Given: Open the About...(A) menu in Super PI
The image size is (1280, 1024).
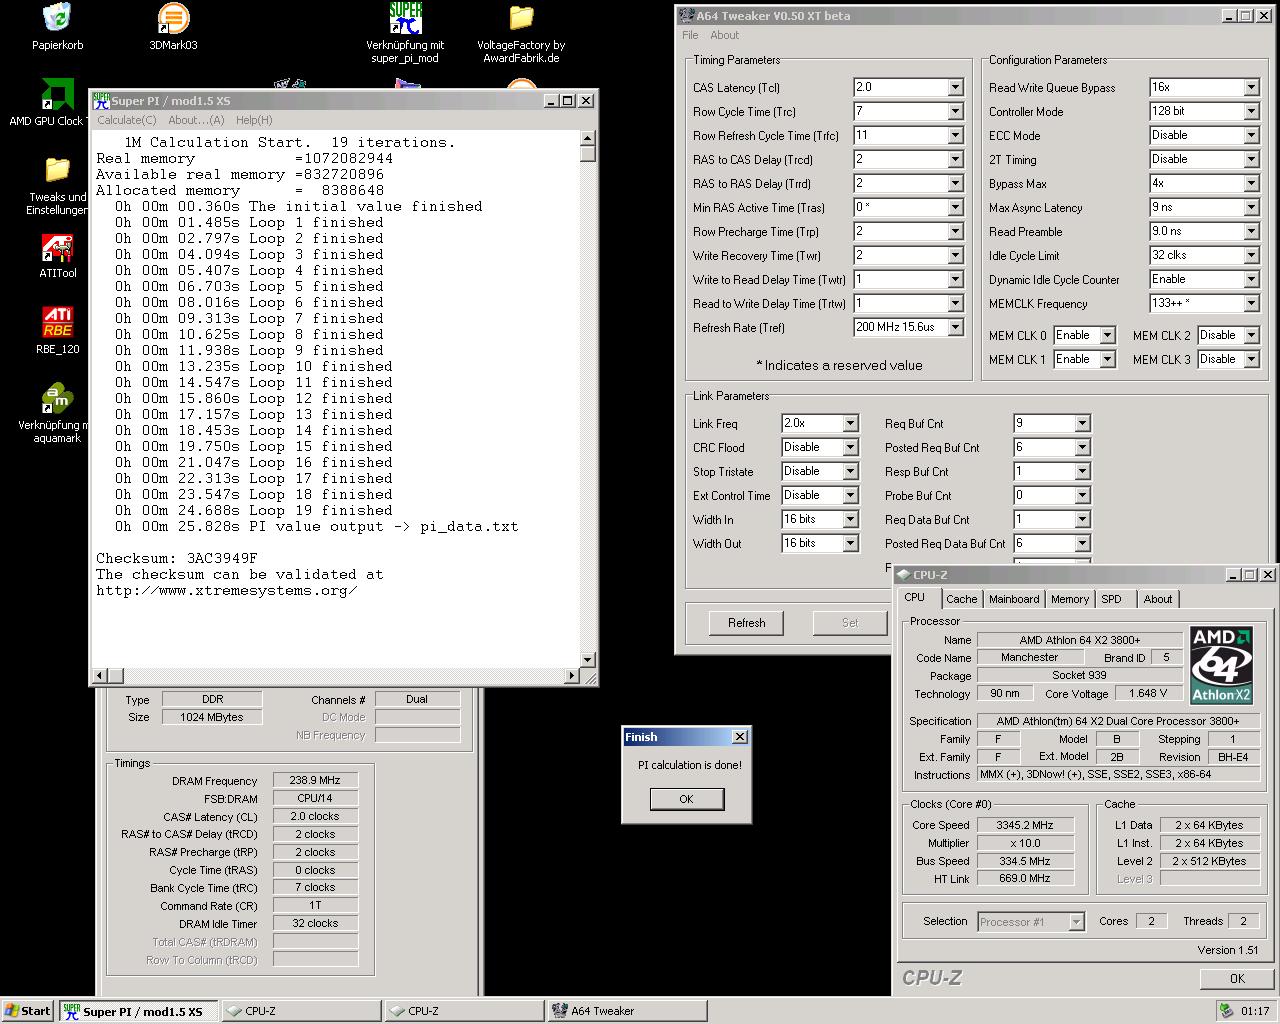Looking at the screenshot, I should (x=196, y=120).
